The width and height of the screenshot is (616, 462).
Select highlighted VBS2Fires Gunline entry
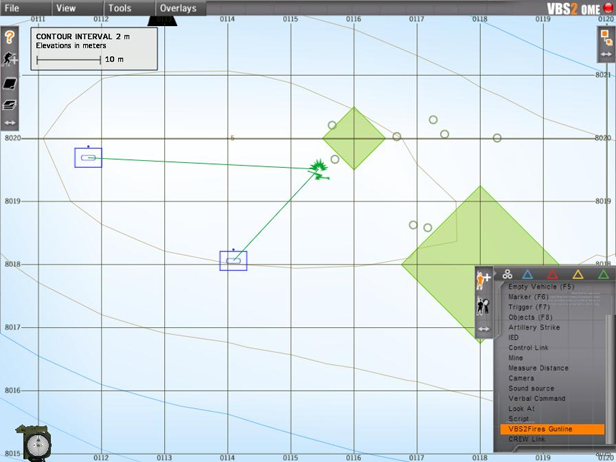pyautogui.click(x=552, y=429)
